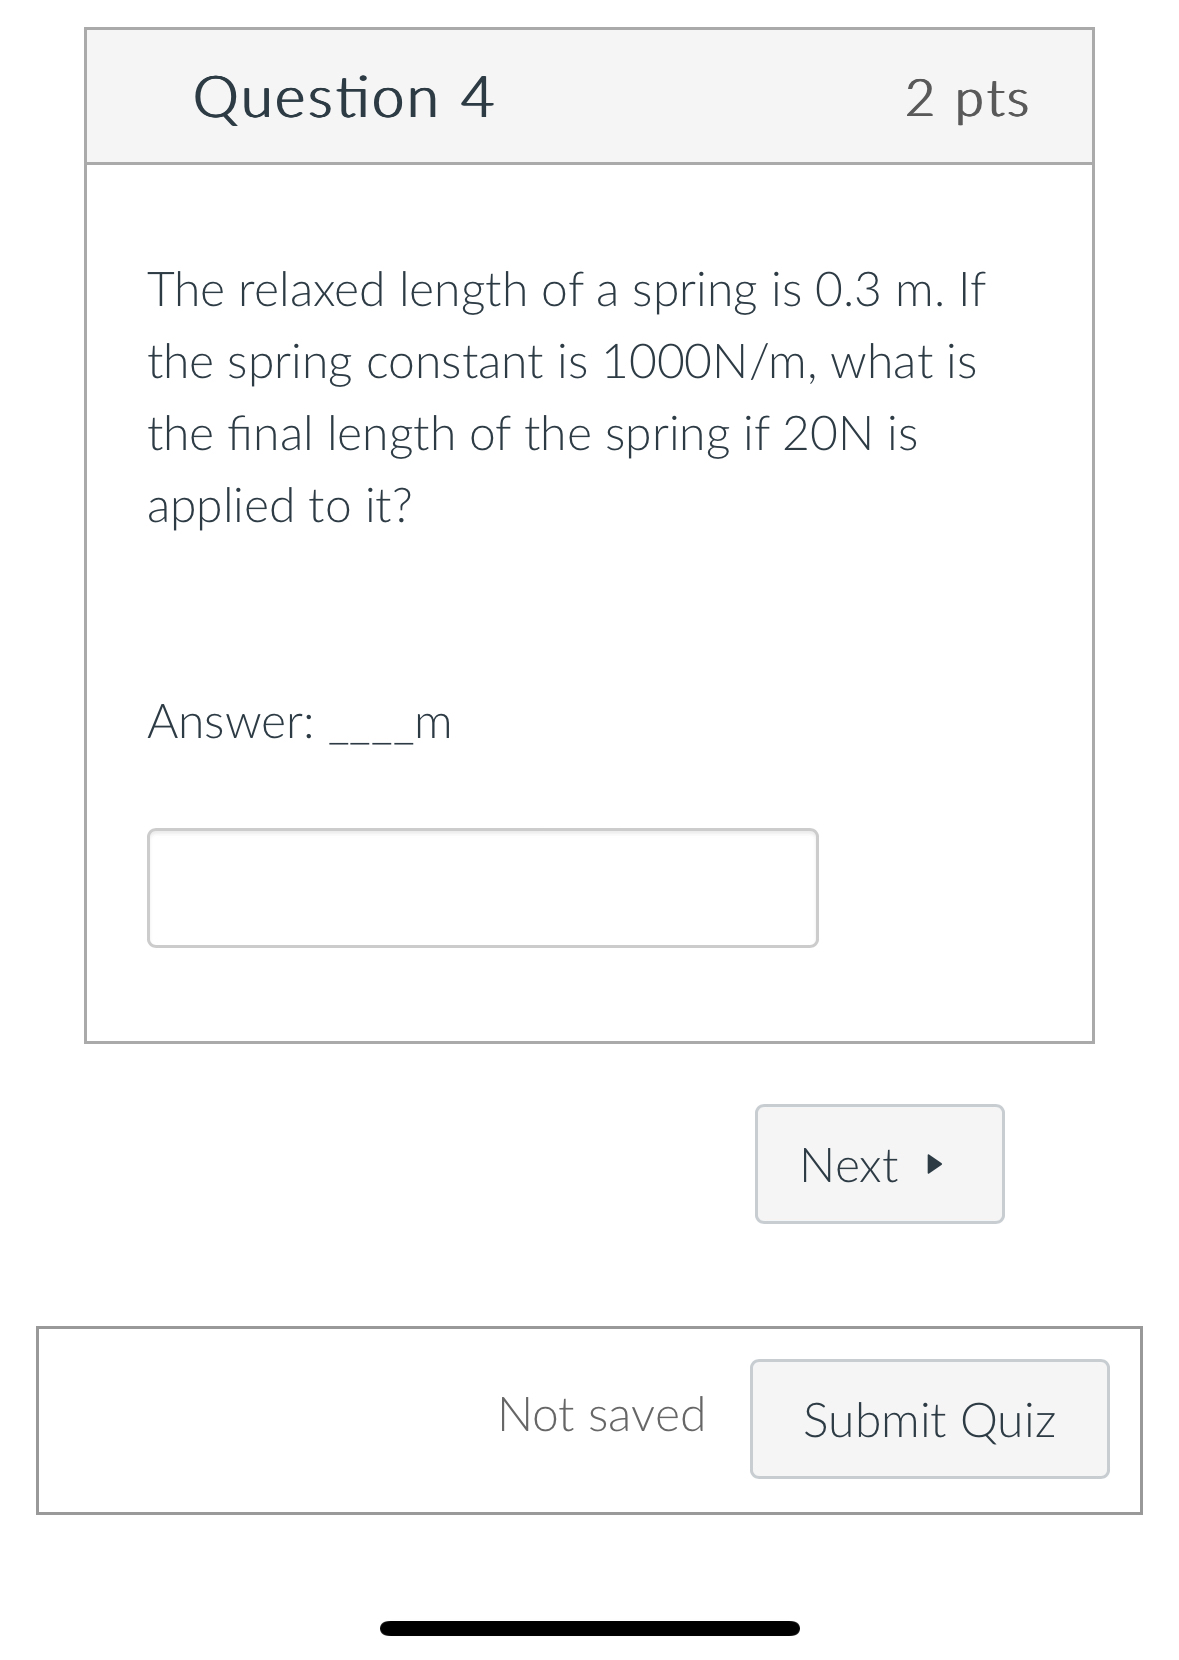Click the Answer: ____m line
The image size is (1179, 1660).
tap(299, 722)
